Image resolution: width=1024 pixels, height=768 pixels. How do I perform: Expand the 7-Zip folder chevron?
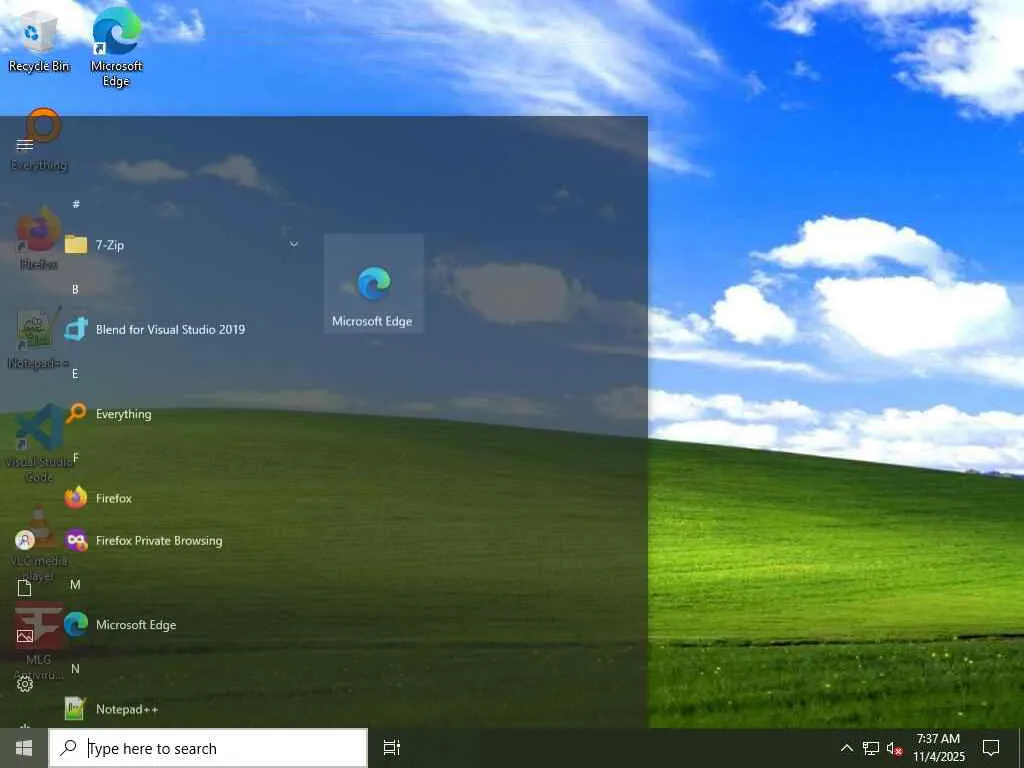(x=294, y=244)
